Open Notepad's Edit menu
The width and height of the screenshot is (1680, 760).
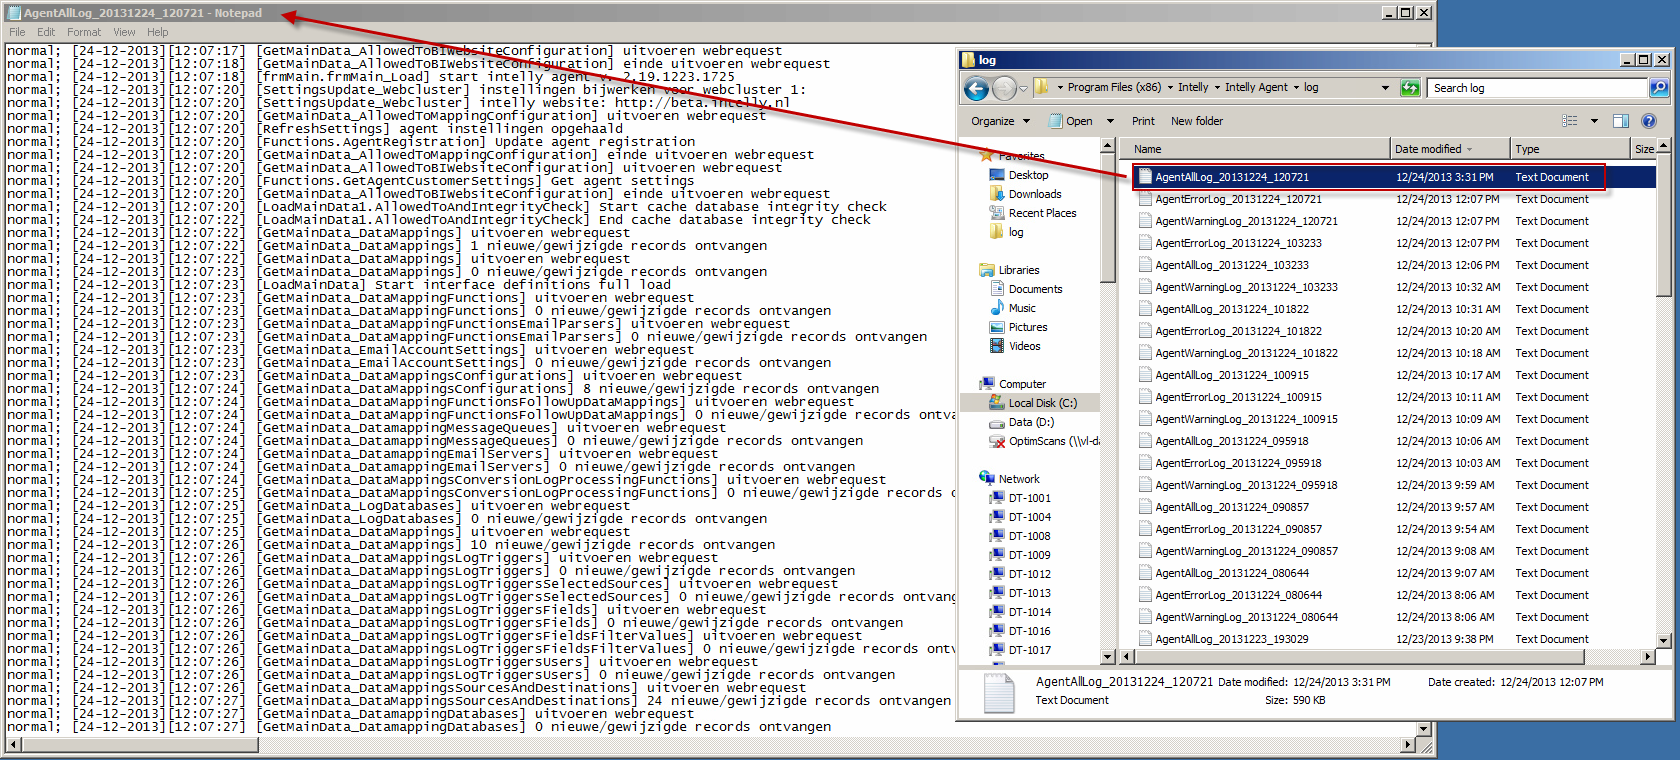(46, 32)
